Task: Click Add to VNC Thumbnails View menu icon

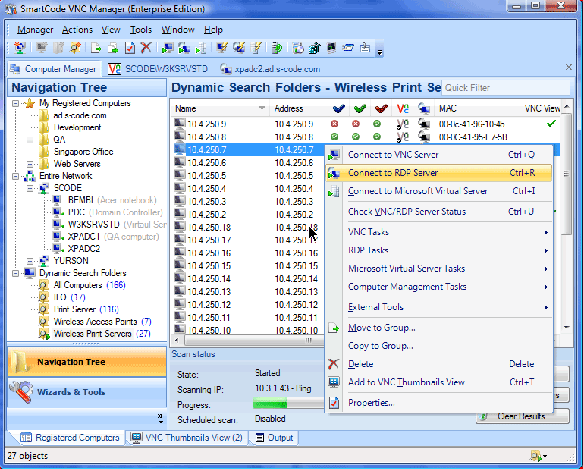Action: [334, 382]
